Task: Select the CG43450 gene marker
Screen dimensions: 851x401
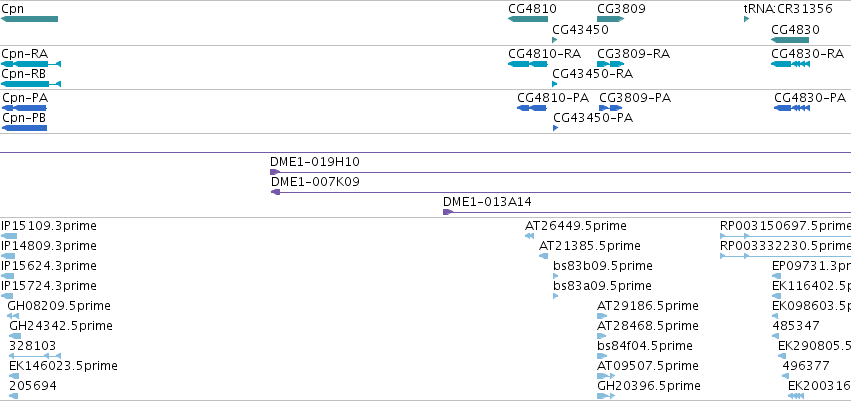Action: coord(555,40)
